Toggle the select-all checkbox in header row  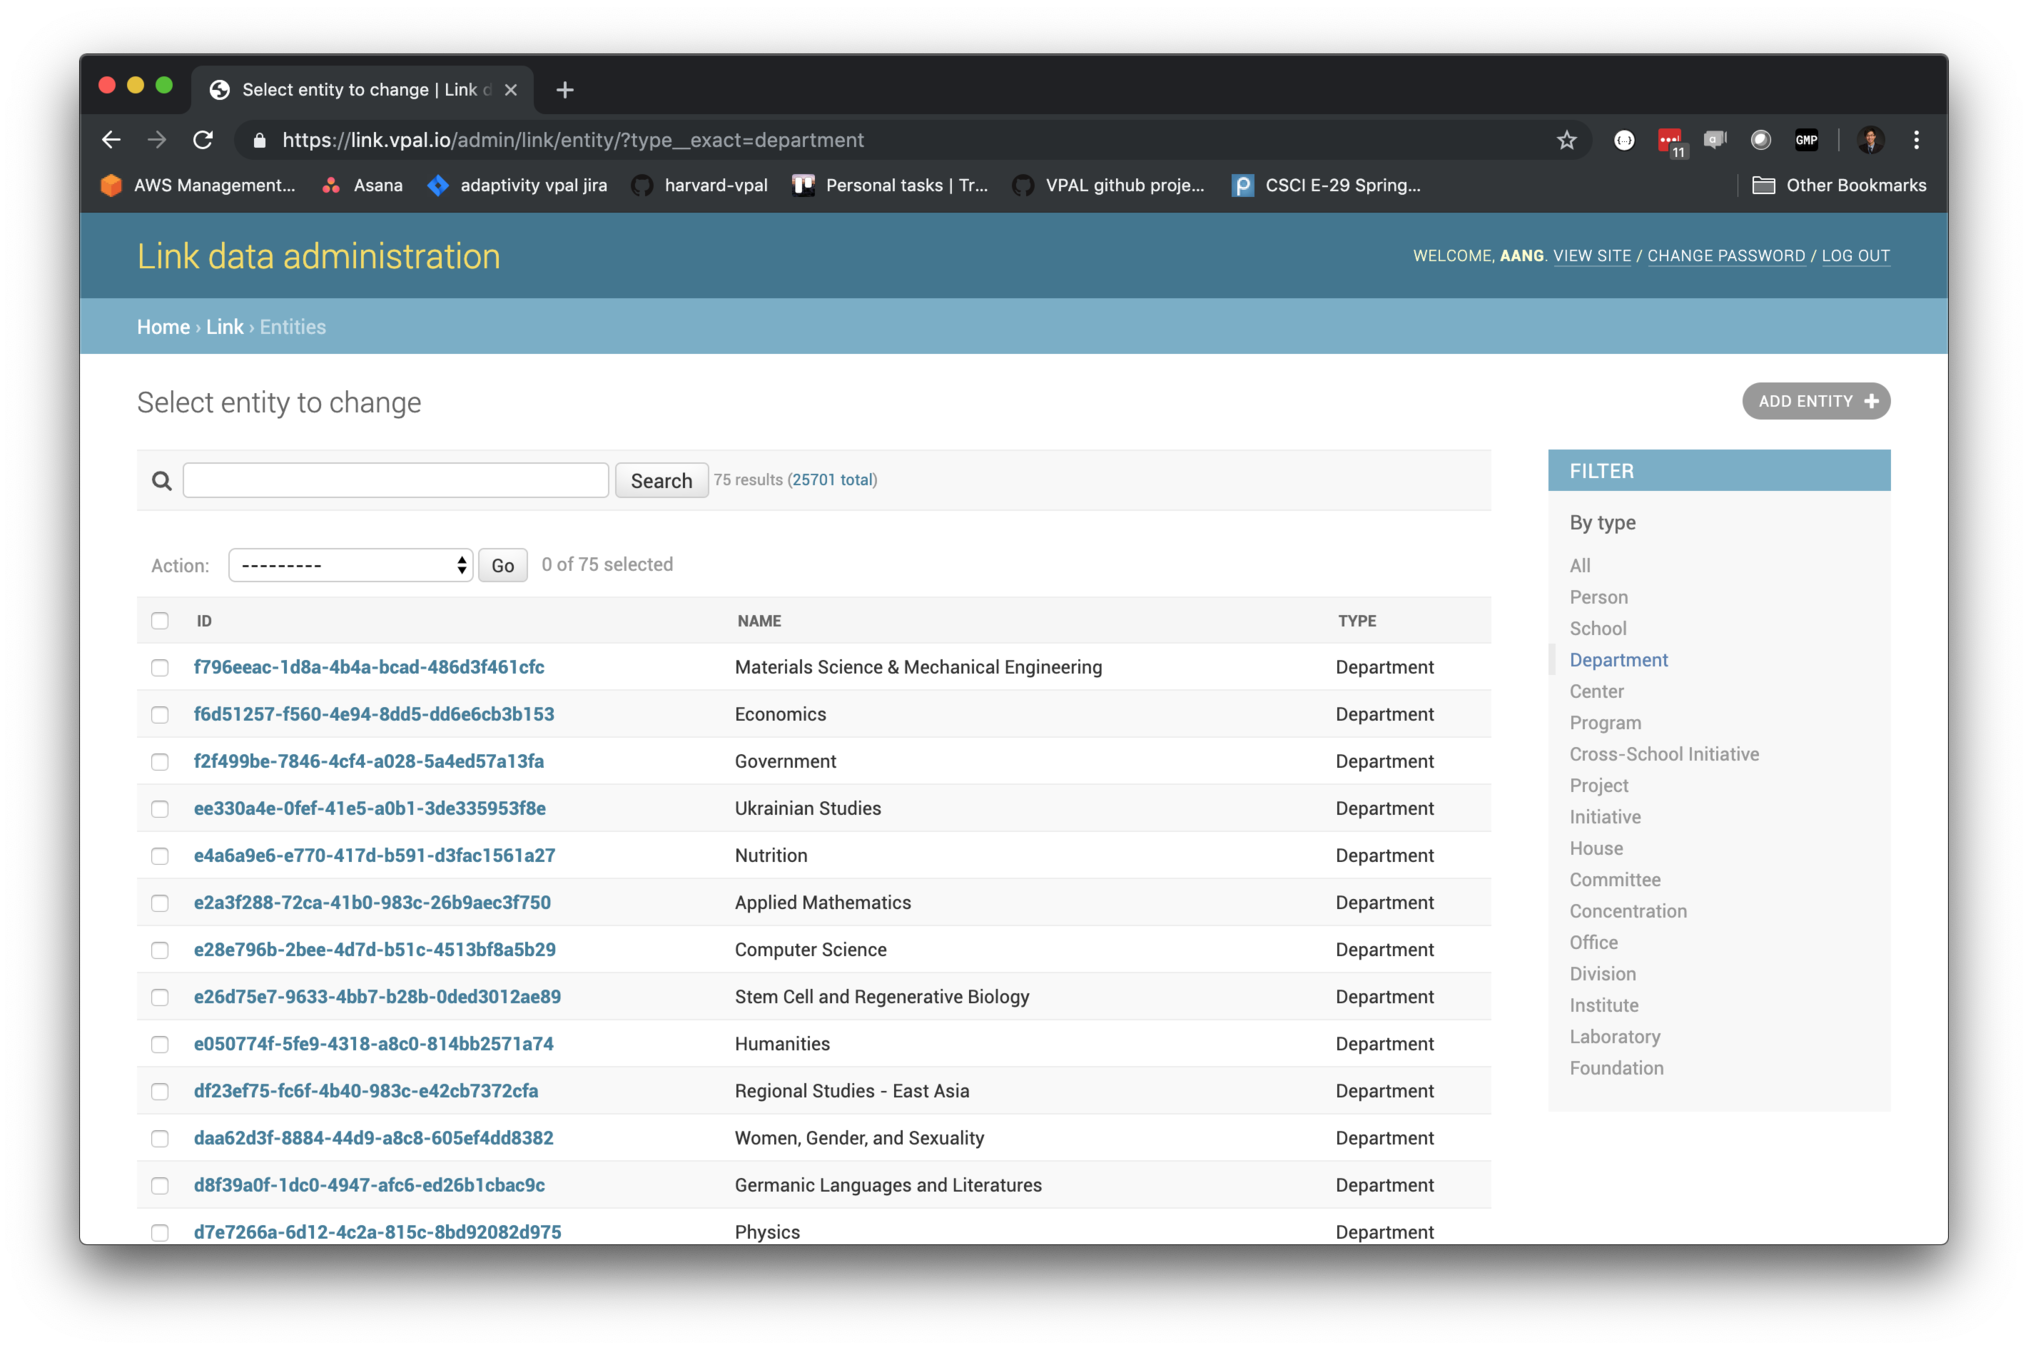pyautogui.click(x=160, y=621)
